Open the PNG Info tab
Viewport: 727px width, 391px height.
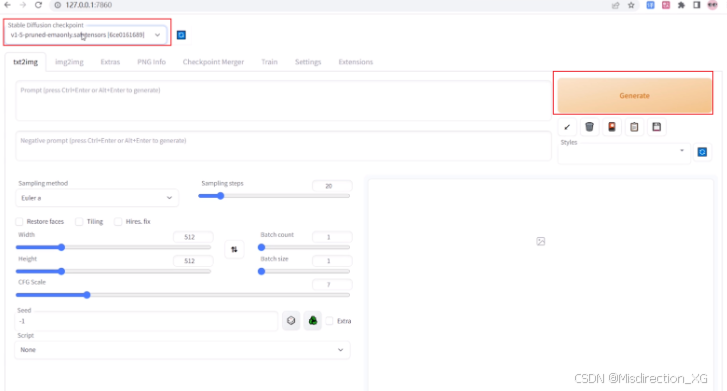(x=151, y=62)
